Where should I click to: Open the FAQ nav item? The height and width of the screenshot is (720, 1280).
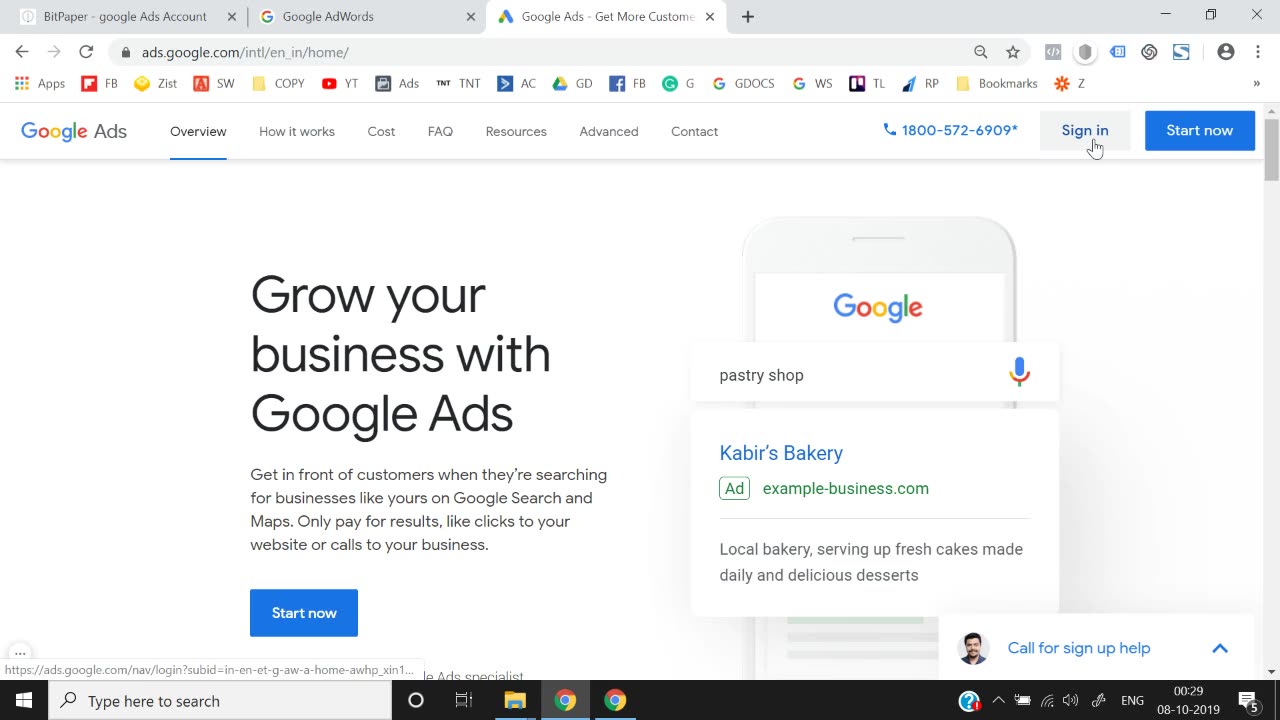[x=440, y=131]
